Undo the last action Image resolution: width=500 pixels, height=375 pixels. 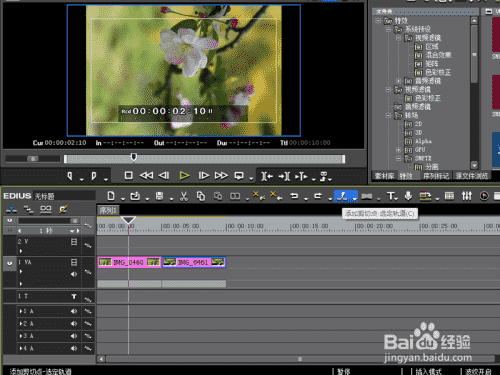pos(294,196)
